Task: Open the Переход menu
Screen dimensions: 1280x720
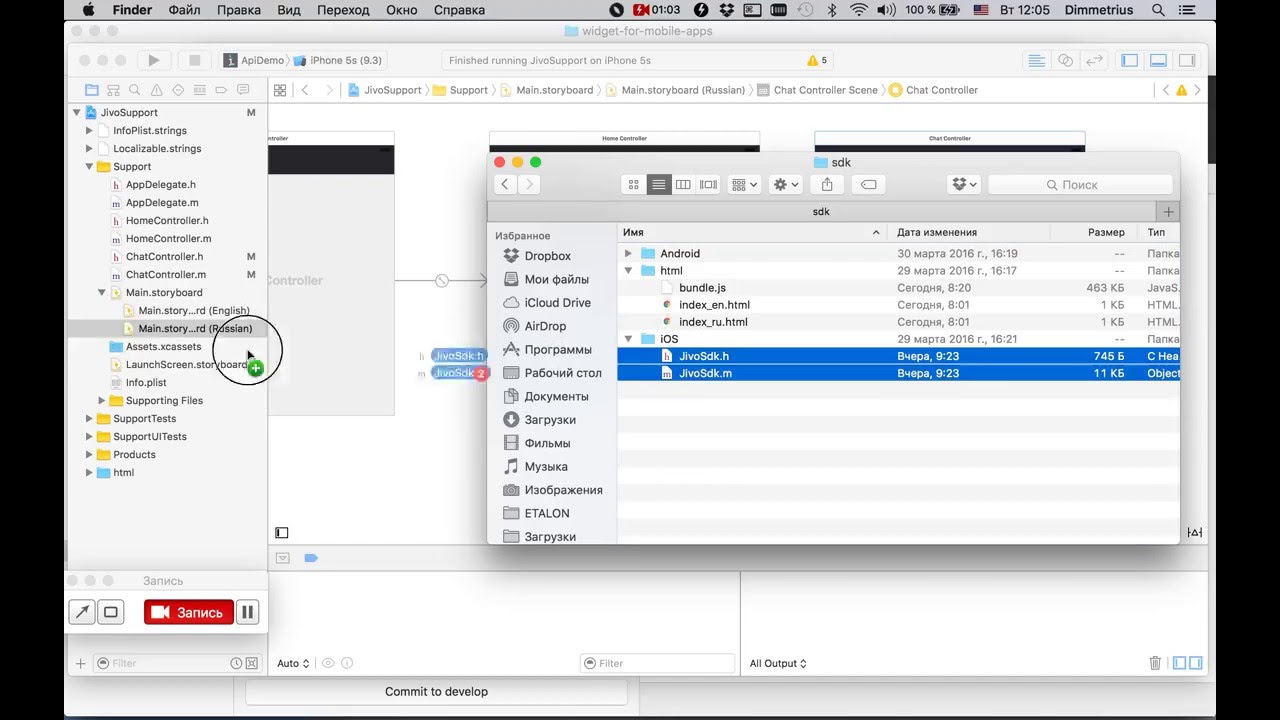Action: [343, 10]
